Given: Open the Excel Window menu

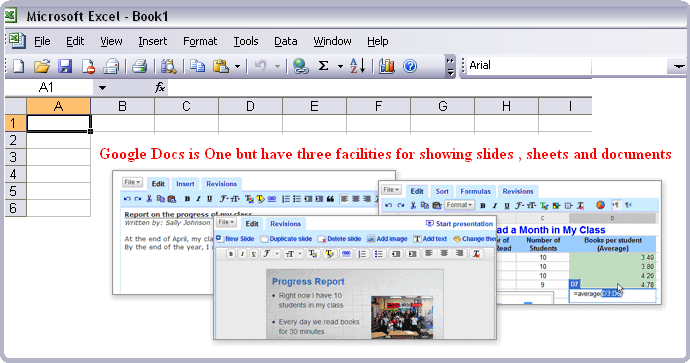Looking at the screenshot, I should pos(332,41).
